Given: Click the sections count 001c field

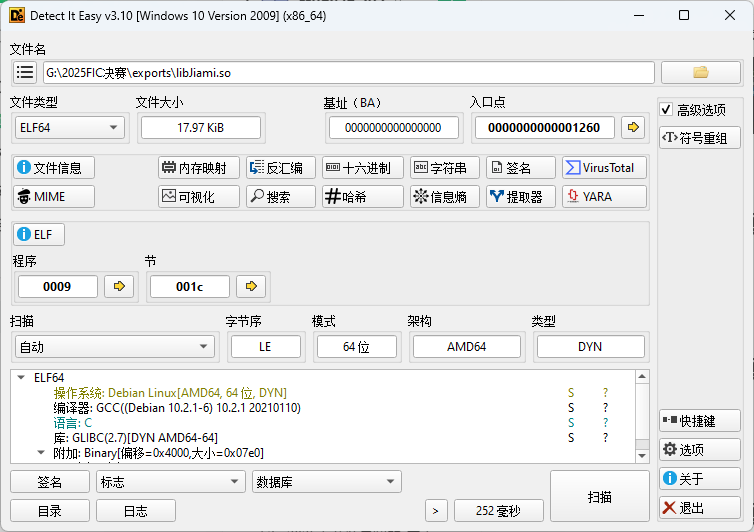Looking at the screenshot, I should coord(189,286).
